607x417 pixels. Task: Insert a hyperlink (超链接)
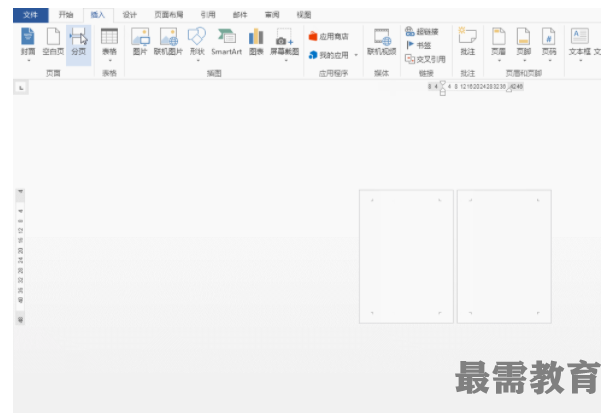(422, 31)
